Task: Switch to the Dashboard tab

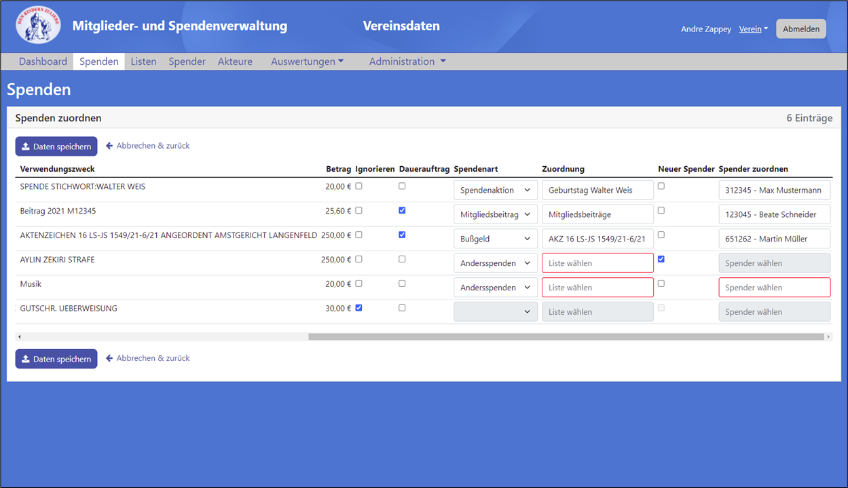Action: (43, 62)
